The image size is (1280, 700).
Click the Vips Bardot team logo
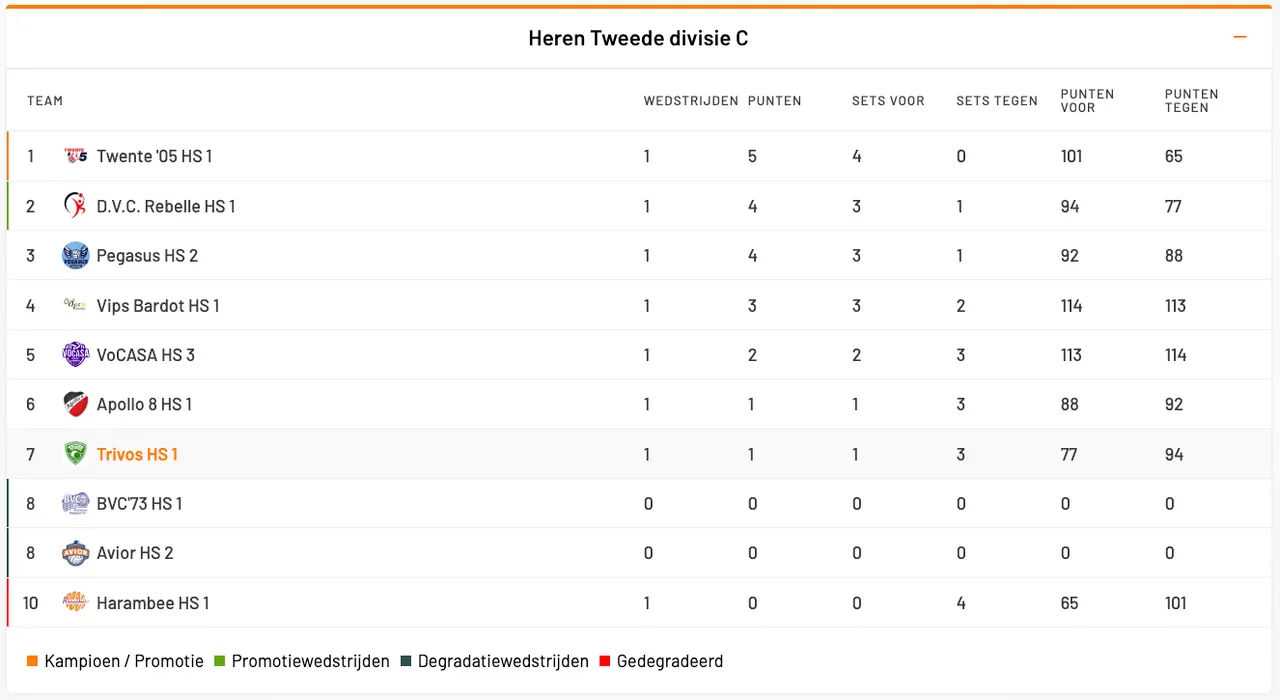pyautogui.click(x=76, y=305)
